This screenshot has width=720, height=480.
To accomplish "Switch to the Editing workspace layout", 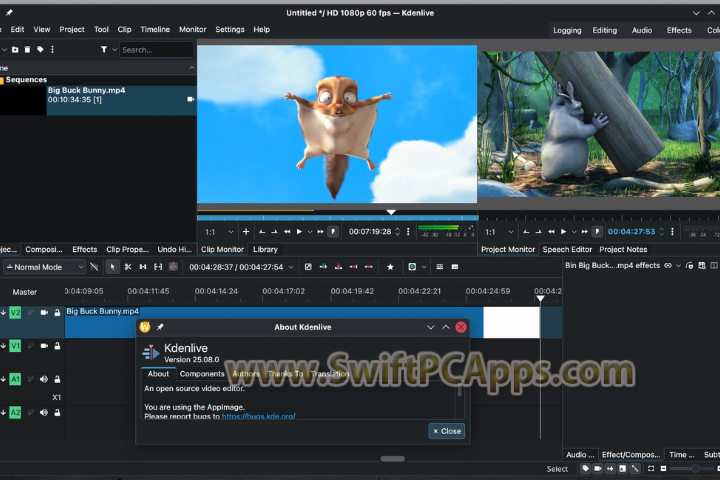I will click(x=604, y=30).
